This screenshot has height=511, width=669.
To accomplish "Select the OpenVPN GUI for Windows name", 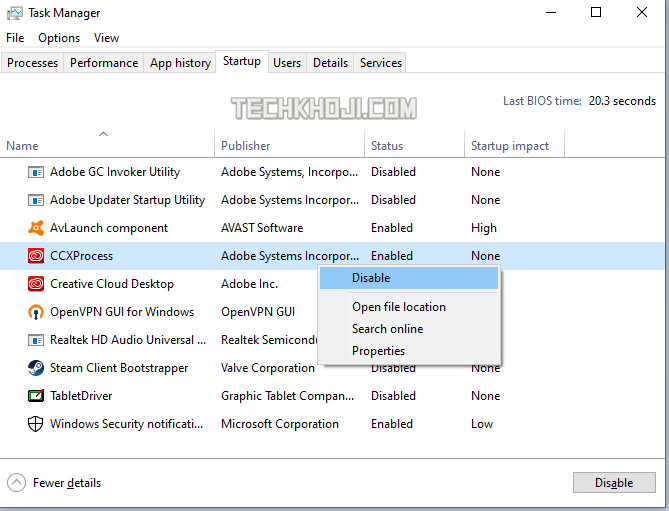I will [x=122, y=312].
